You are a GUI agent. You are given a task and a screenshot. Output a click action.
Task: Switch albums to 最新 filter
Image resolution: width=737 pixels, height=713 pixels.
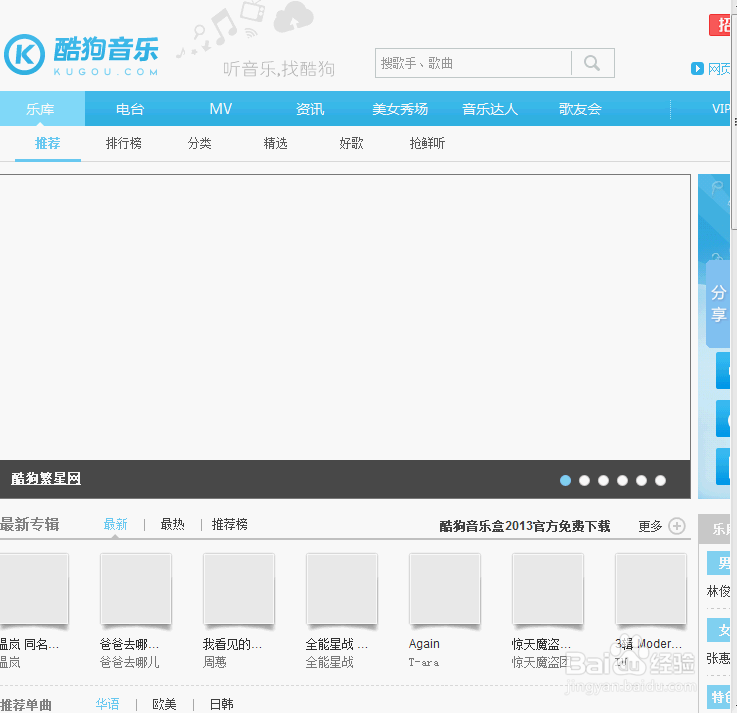coord(115,524)
